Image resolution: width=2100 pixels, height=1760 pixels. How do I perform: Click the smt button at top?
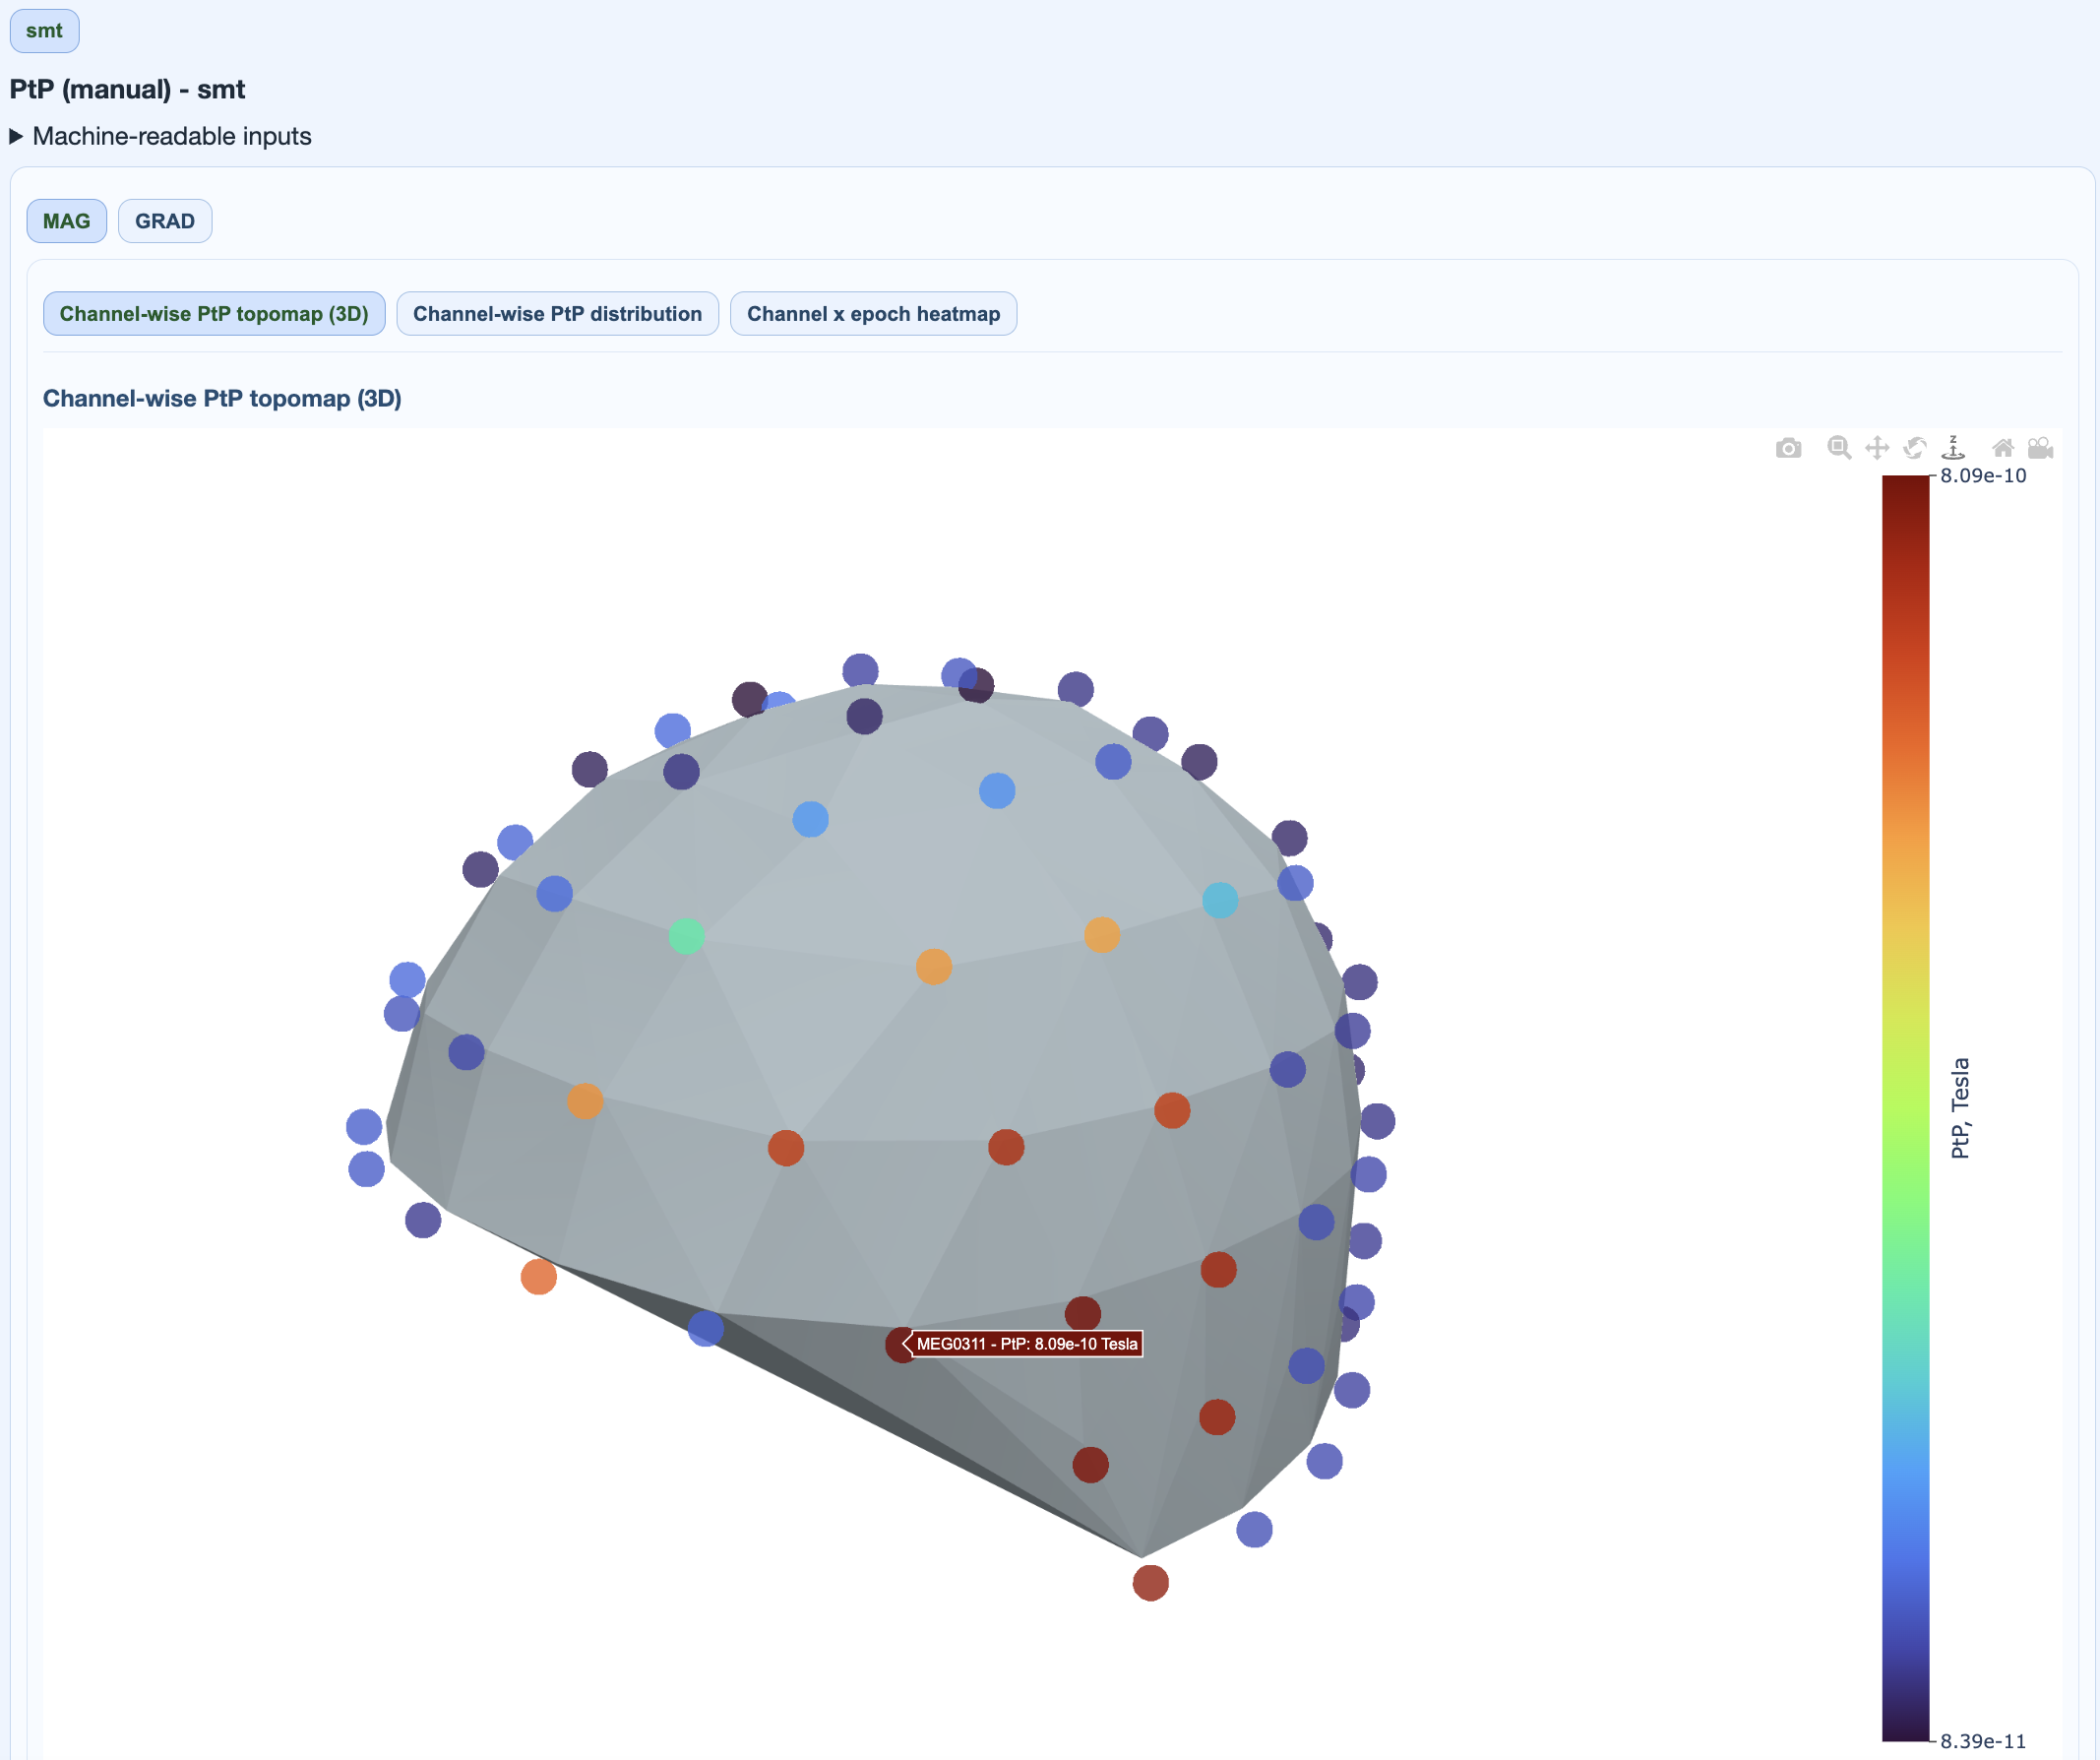coord(44,31)
